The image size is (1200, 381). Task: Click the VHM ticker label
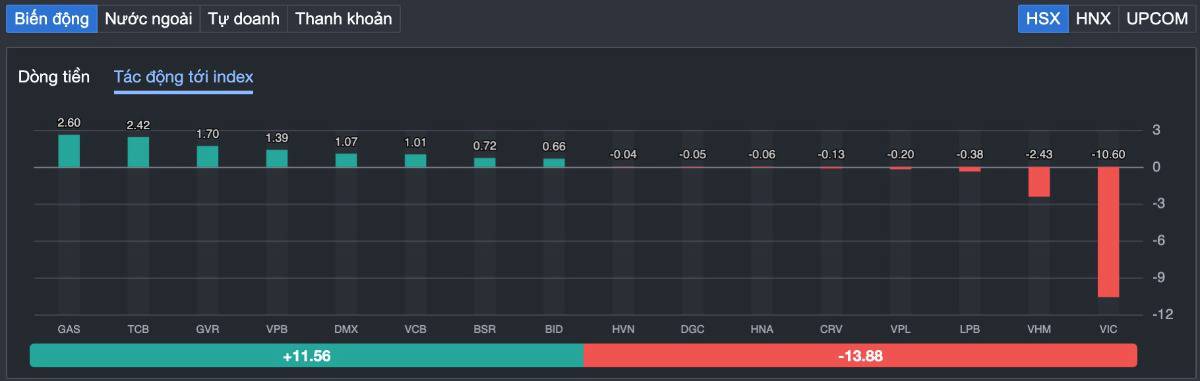point(1039,329)
